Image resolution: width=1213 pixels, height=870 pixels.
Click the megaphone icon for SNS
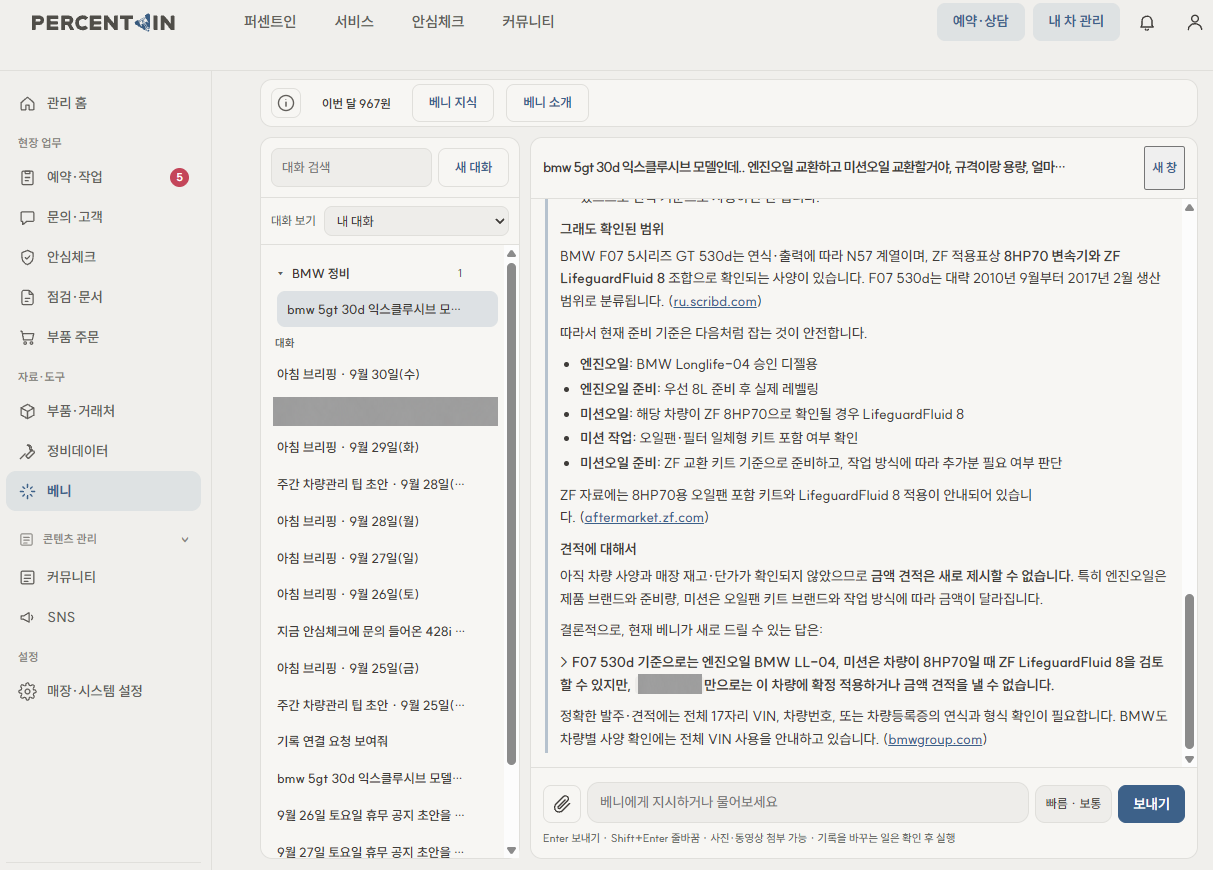point(28,617)
